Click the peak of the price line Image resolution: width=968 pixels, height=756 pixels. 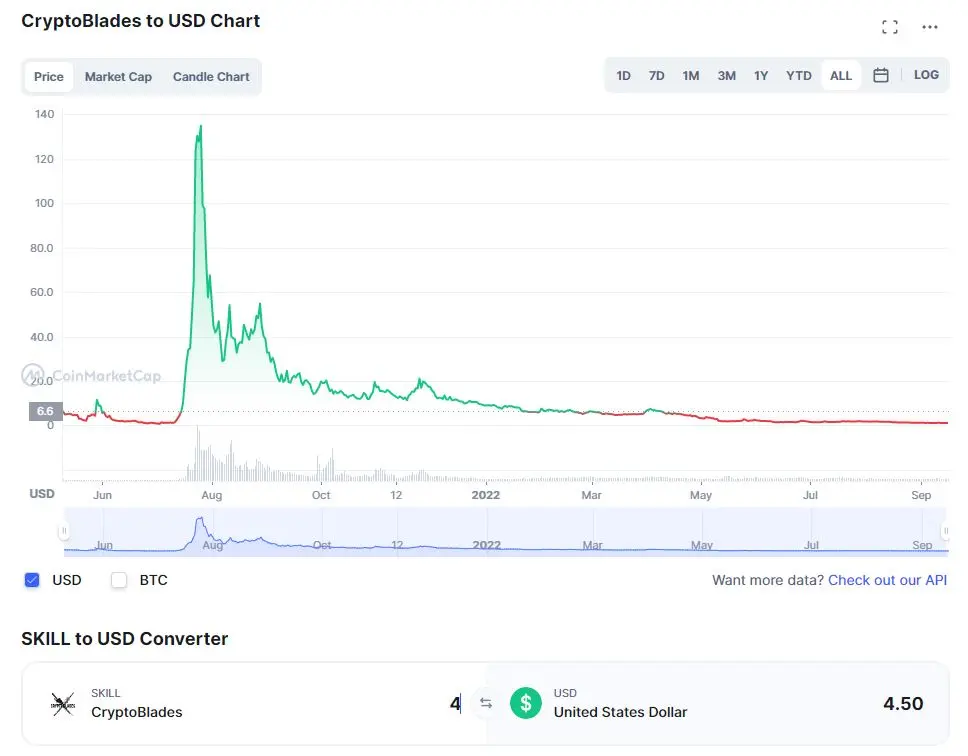pyautogui.click(x=201, y=127)
